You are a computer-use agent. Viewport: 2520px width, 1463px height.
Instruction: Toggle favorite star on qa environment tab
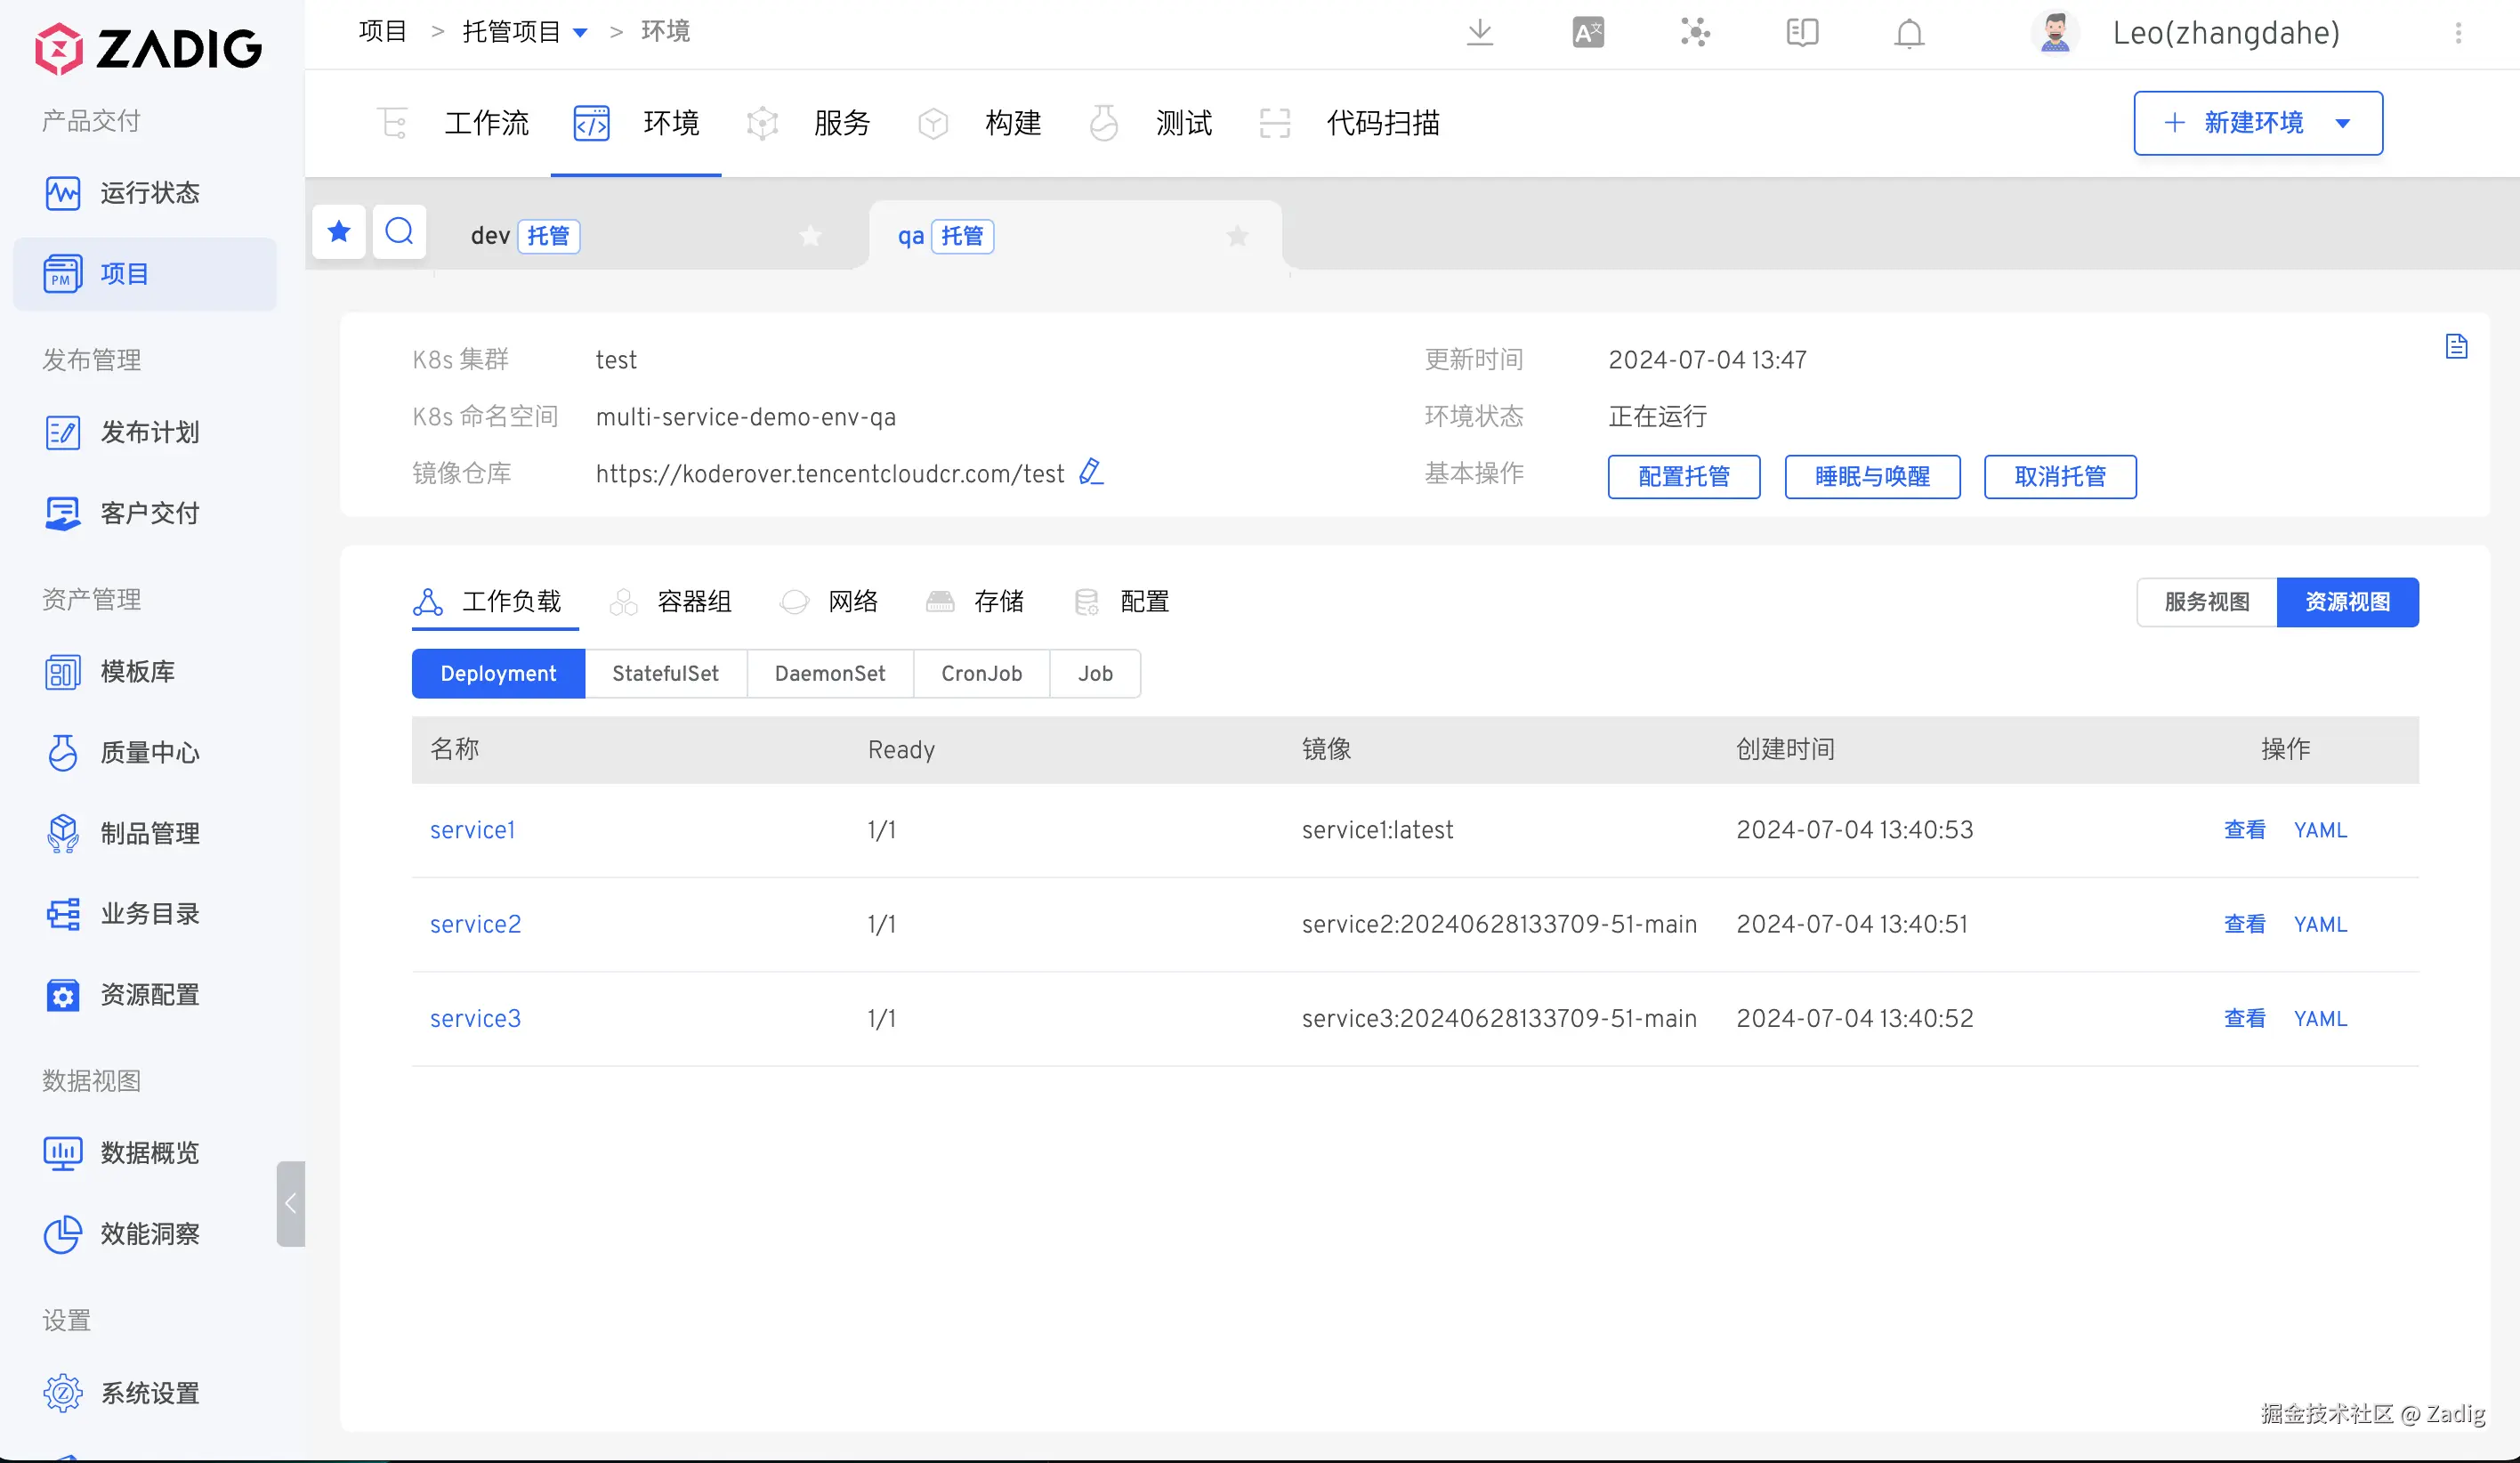click(1237, 236)
